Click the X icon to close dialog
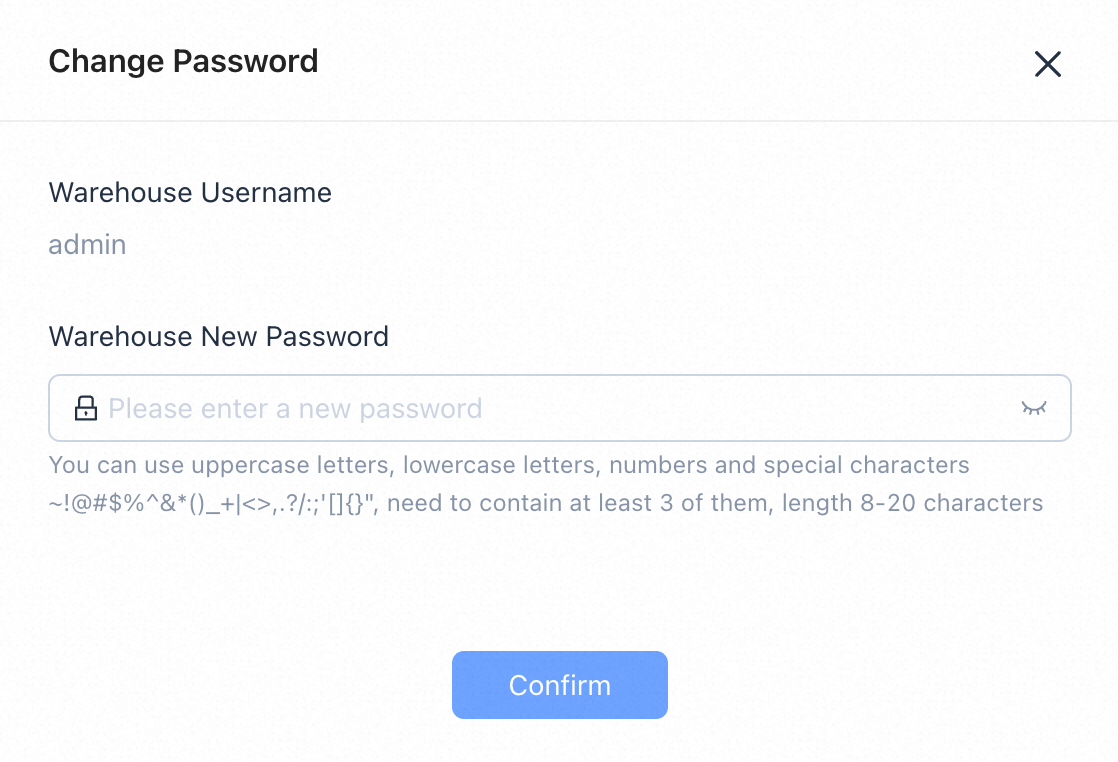Screen dimensions: 1118x762 [1047, 63]
